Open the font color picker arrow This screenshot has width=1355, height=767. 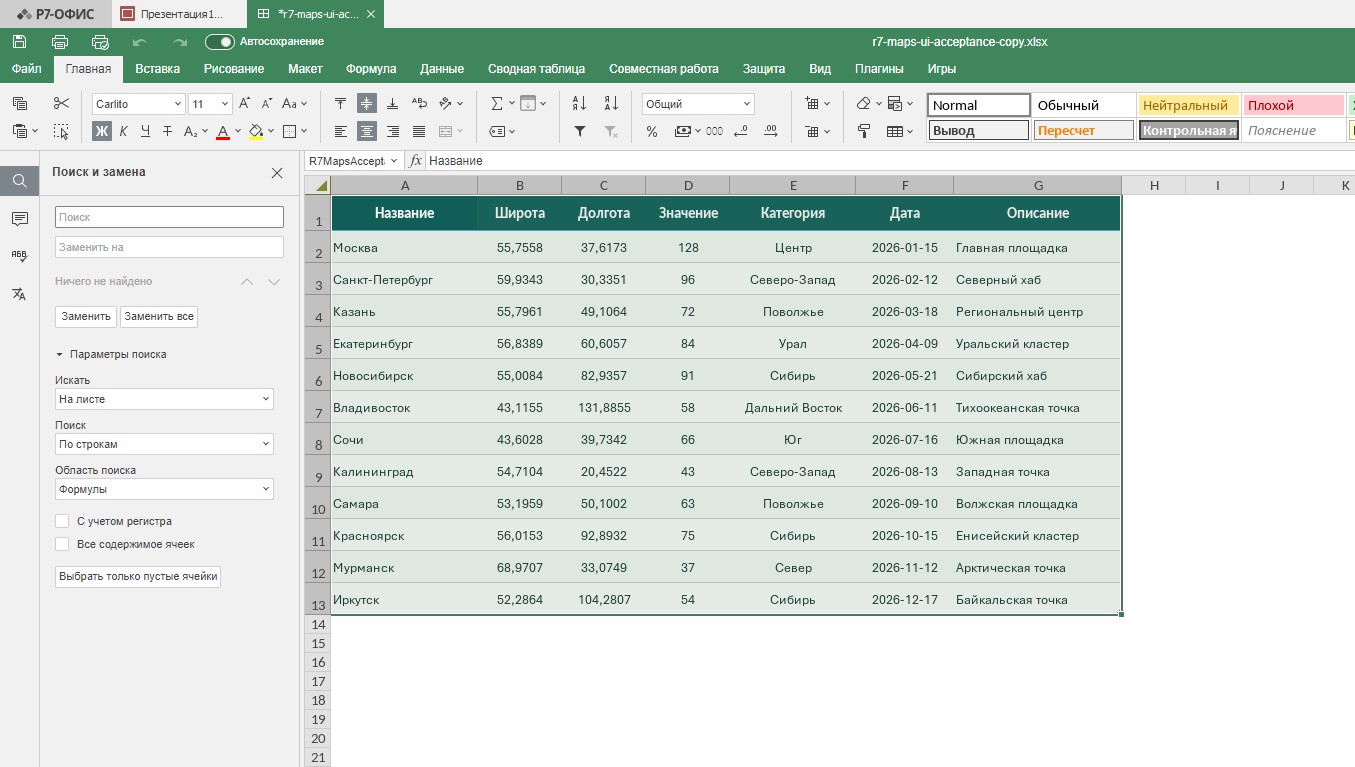coord(238,131)
